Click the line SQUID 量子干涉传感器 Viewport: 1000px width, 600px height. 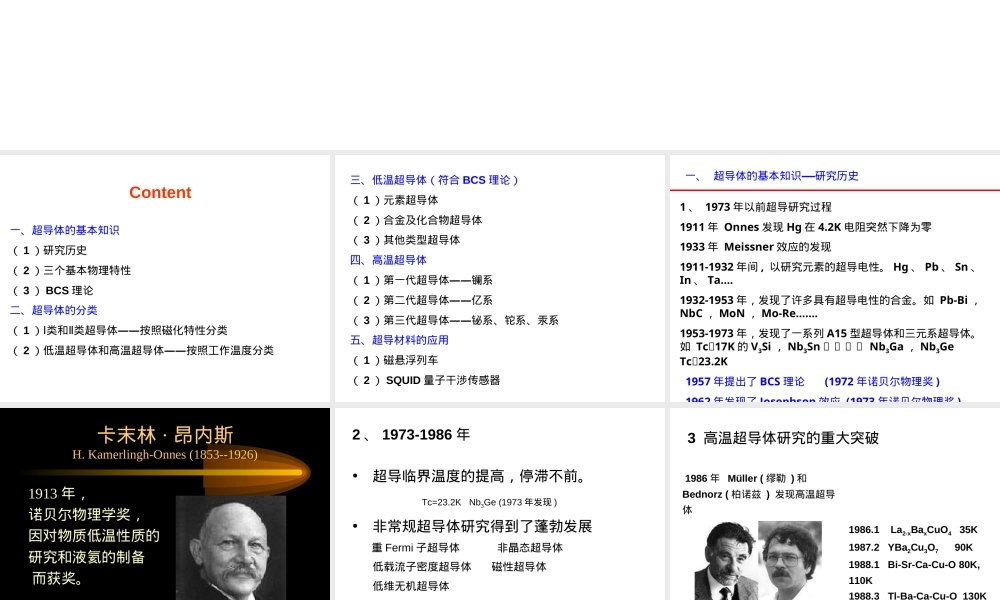click(426, 381)
